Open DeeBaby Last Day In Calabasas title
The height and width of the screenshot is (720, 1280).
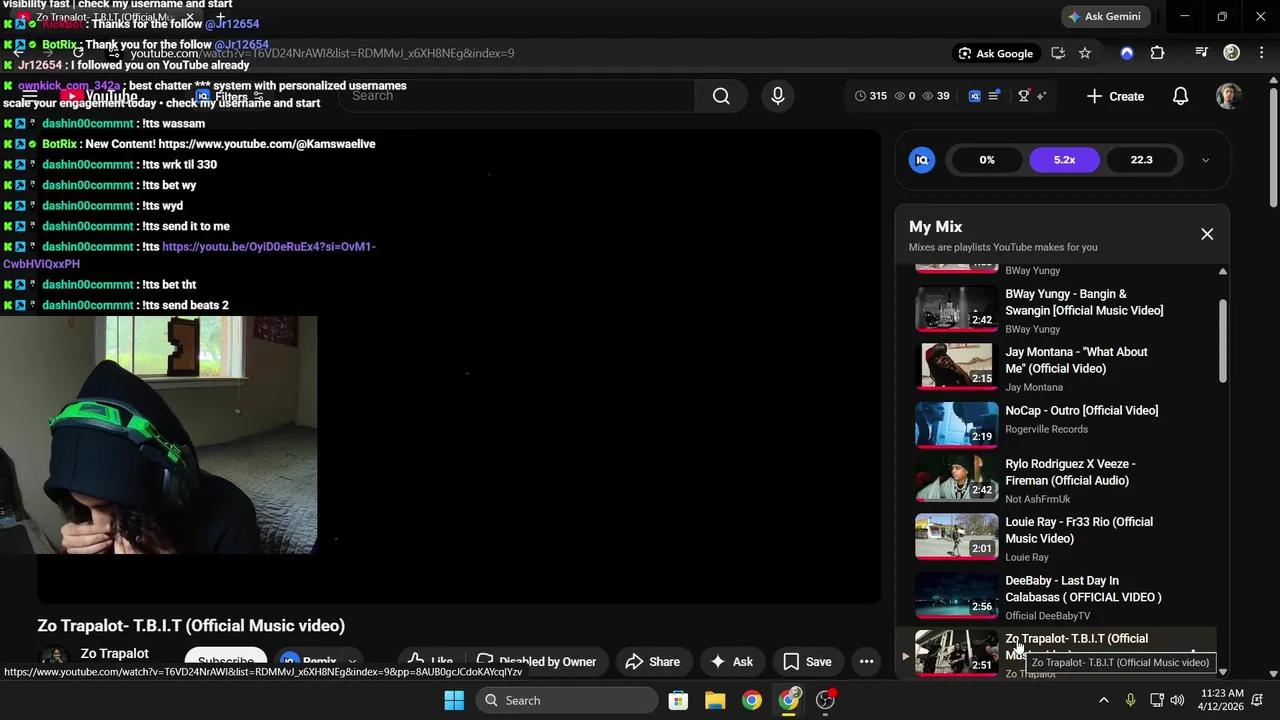pos(1083,589)
